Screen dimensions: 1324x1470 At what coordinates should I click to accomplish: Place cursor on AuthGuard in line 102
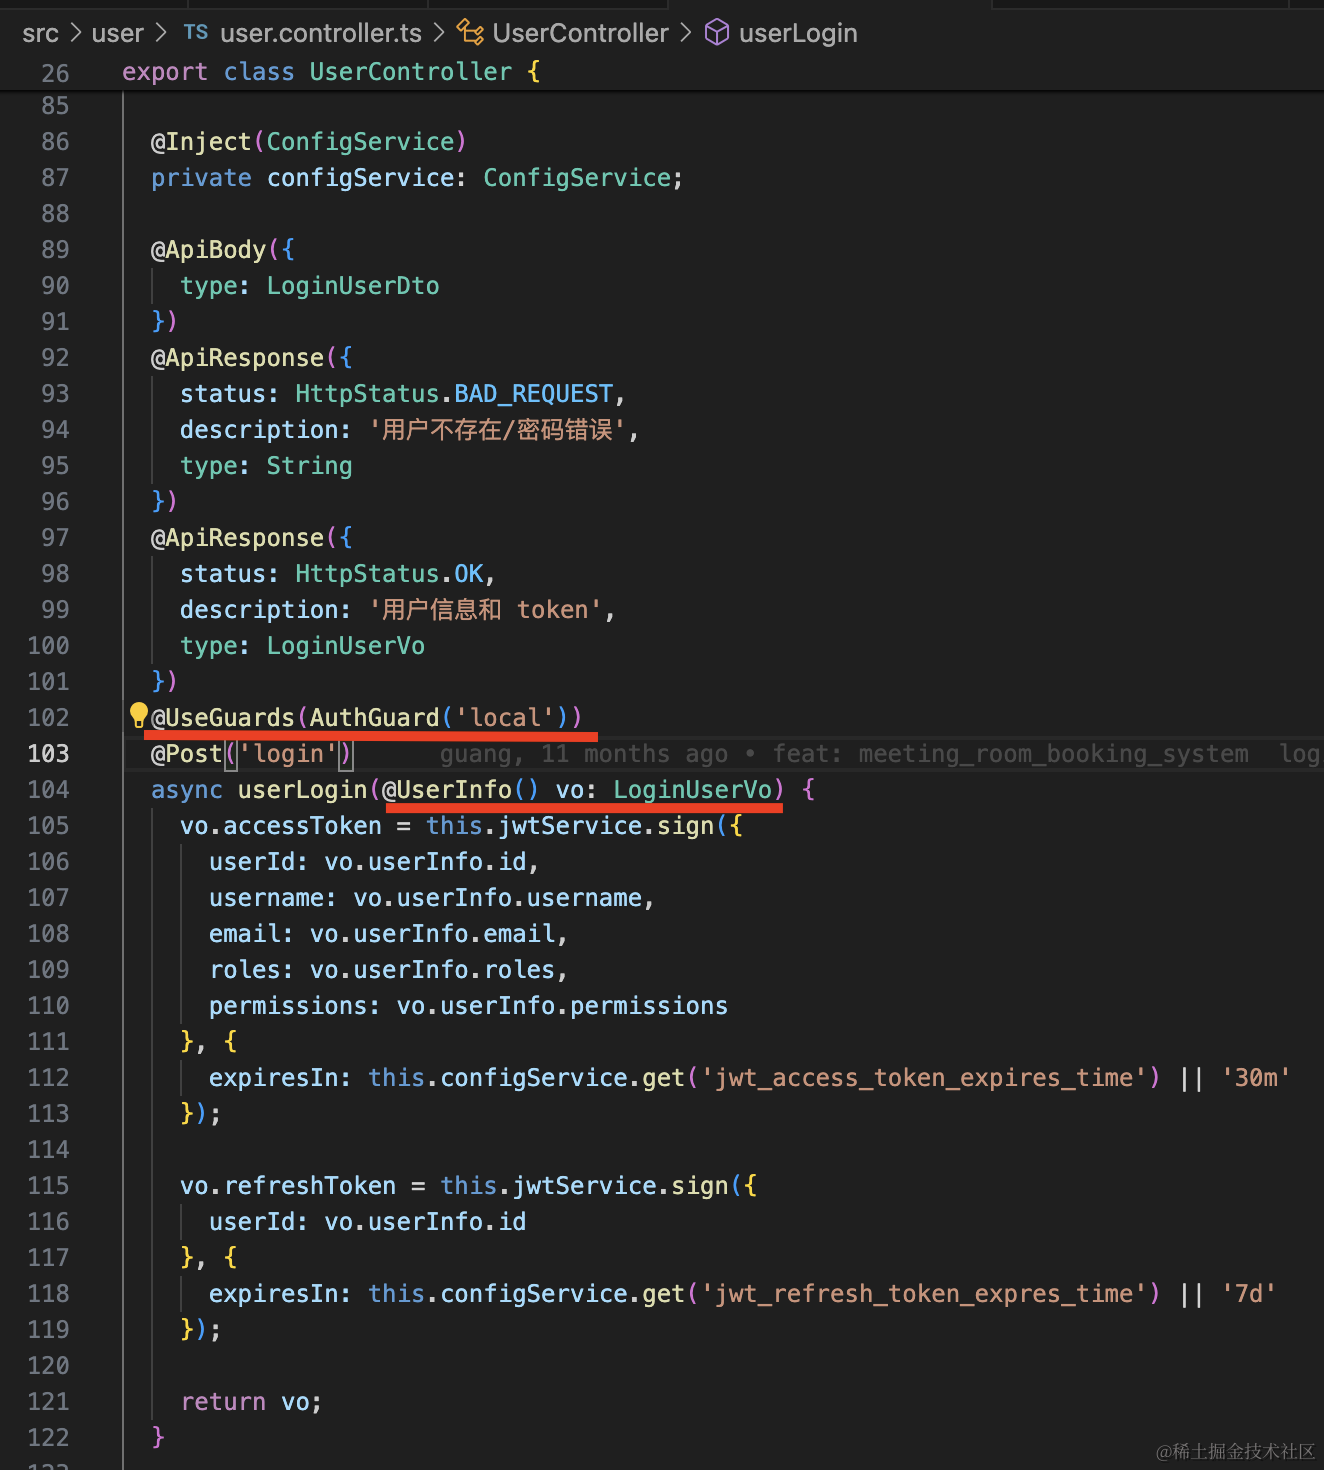click(x=374, y=718)
